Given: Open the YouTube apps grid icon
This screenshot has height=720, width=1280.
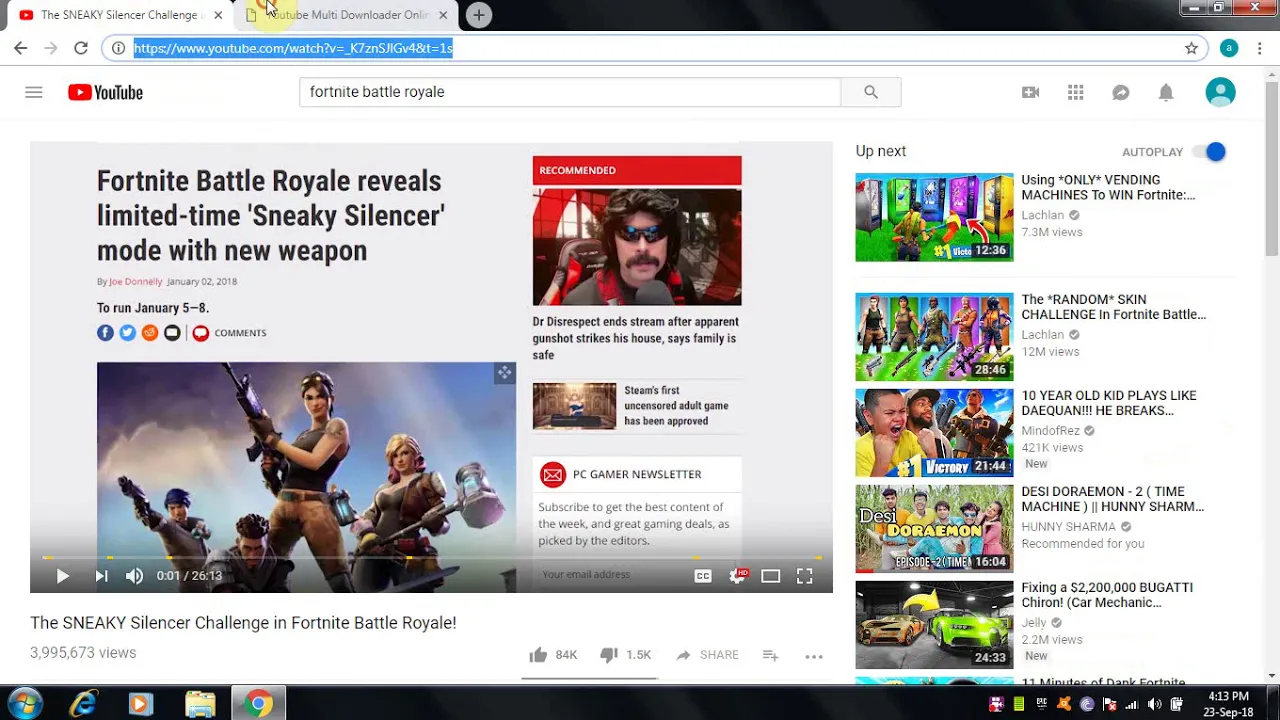Looking at the screenshot, I should (x=1076, y=92).
